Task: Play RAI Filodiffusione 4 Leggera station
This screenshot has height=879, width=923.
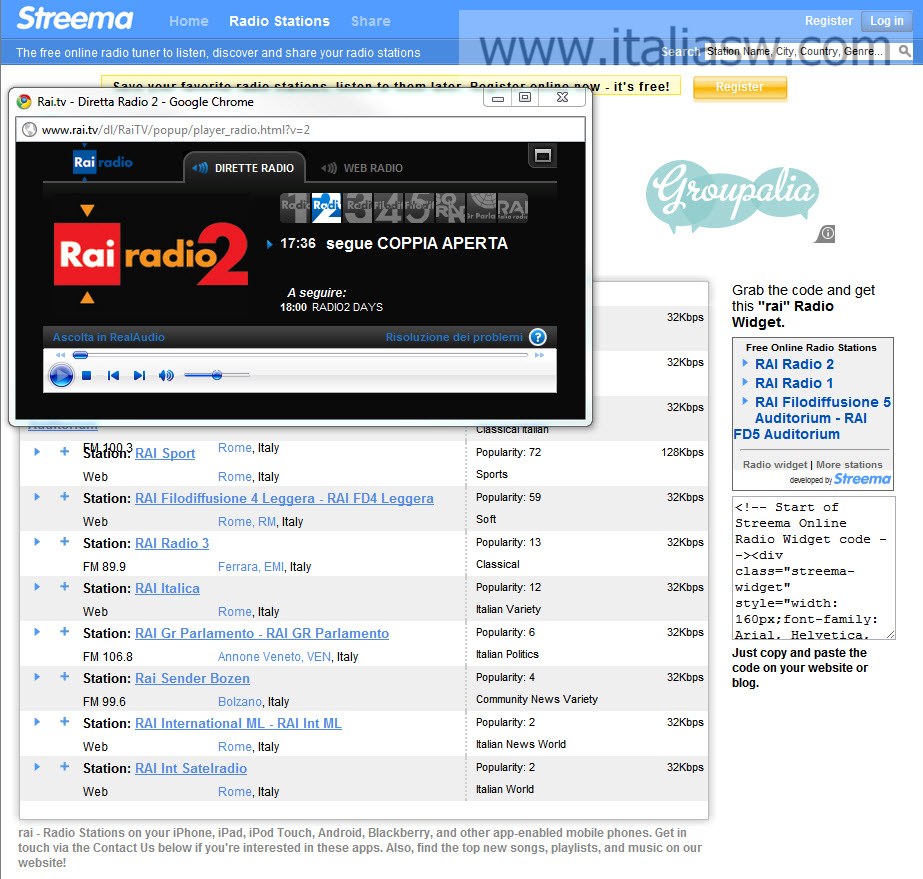Action: click(37, 497)
